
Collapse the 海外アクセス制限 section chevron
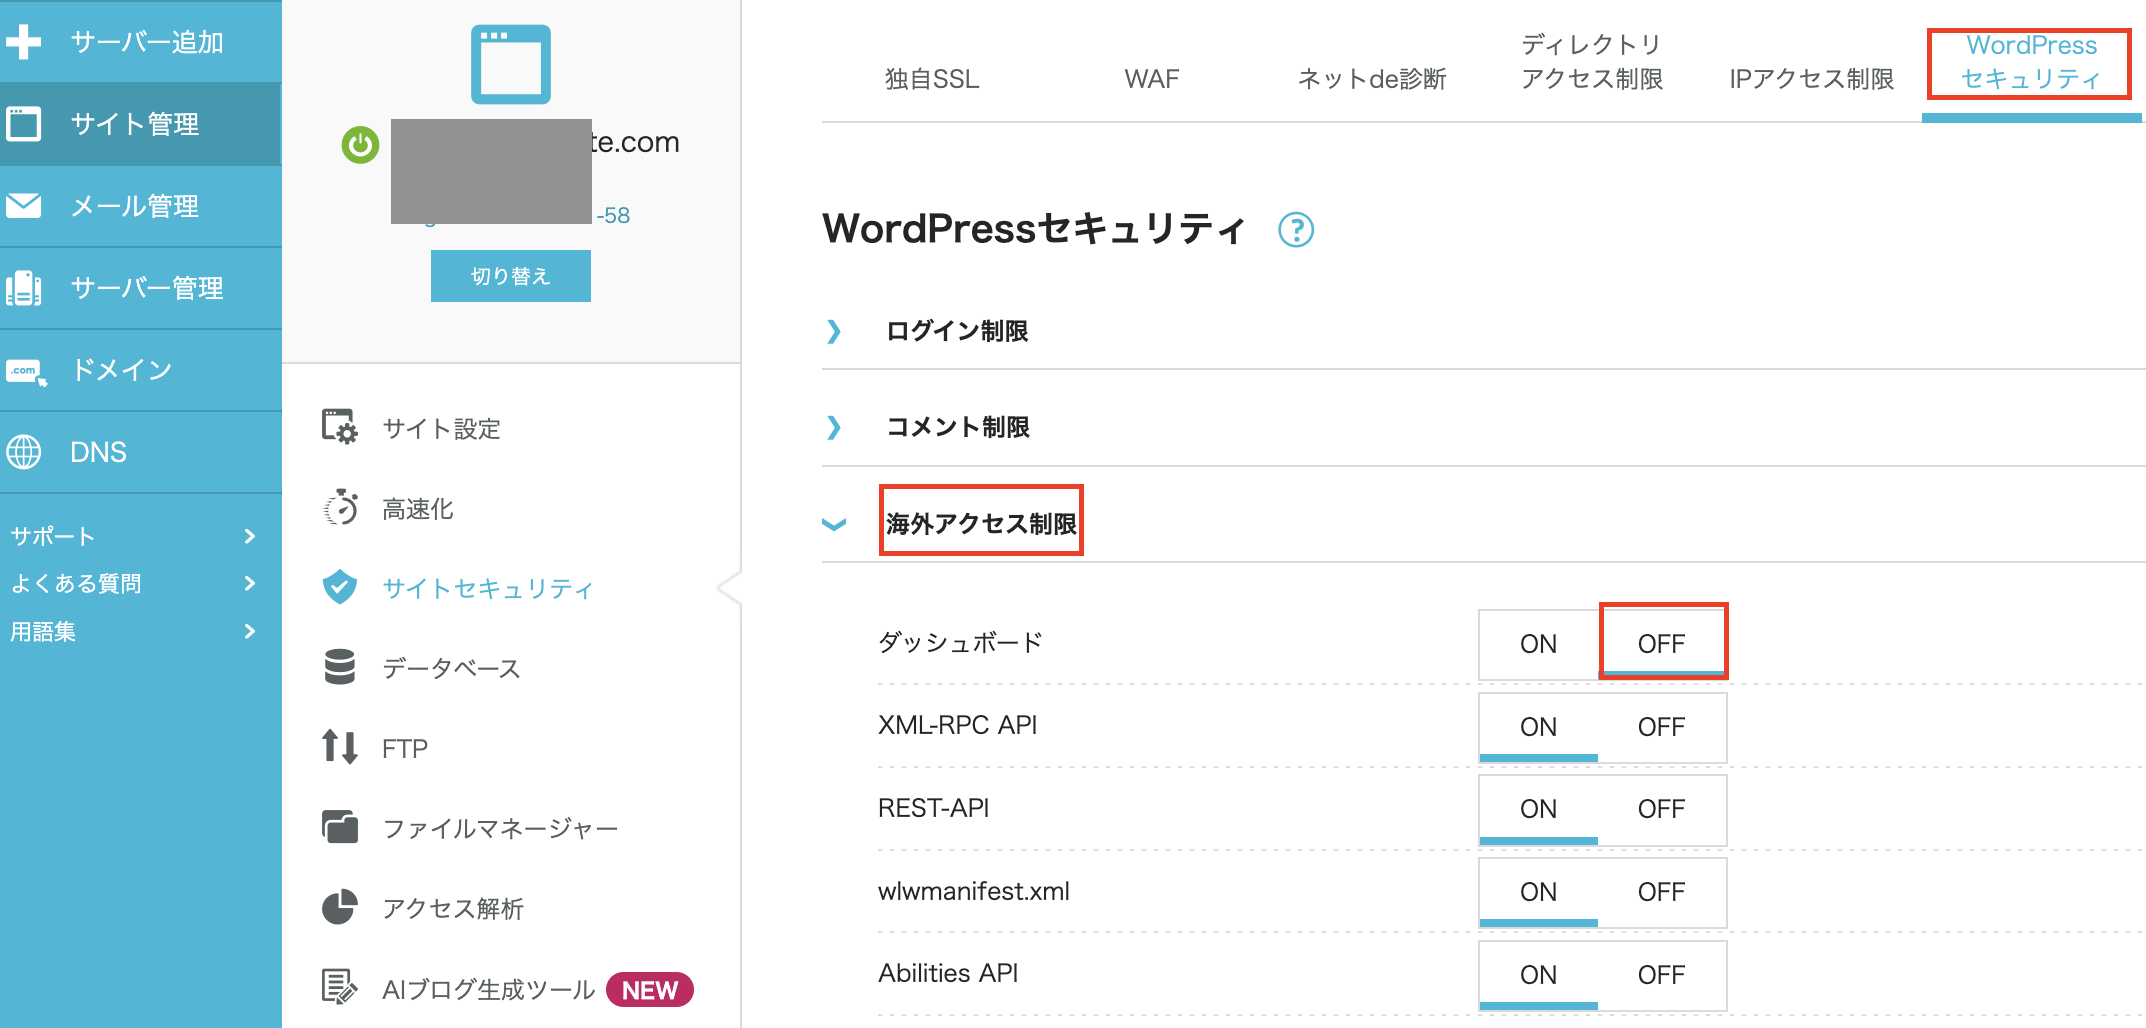[x=834, y=524]
